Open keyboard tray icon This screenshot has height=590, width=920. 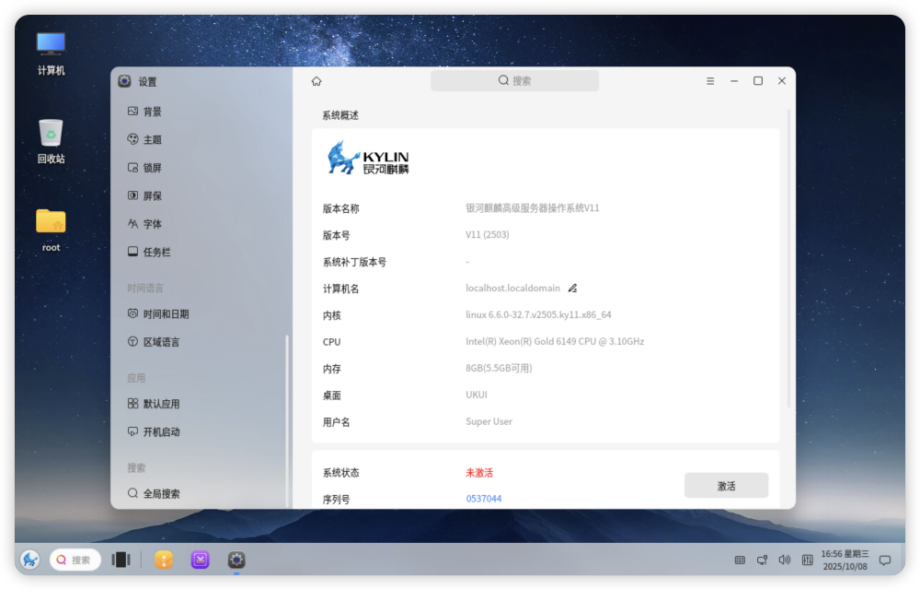(740, 561)
